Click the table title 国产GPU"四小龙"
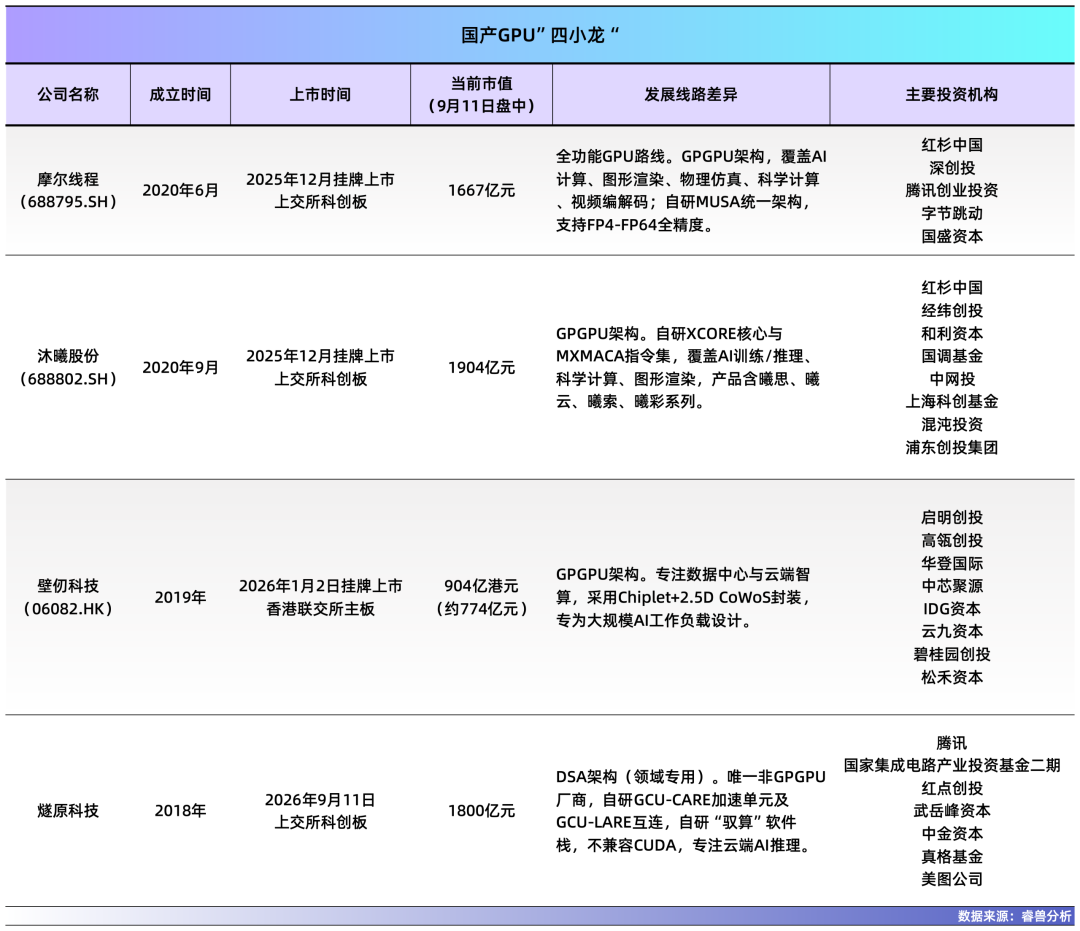This screenshot has width=1080, height=931. coord(539,34)
